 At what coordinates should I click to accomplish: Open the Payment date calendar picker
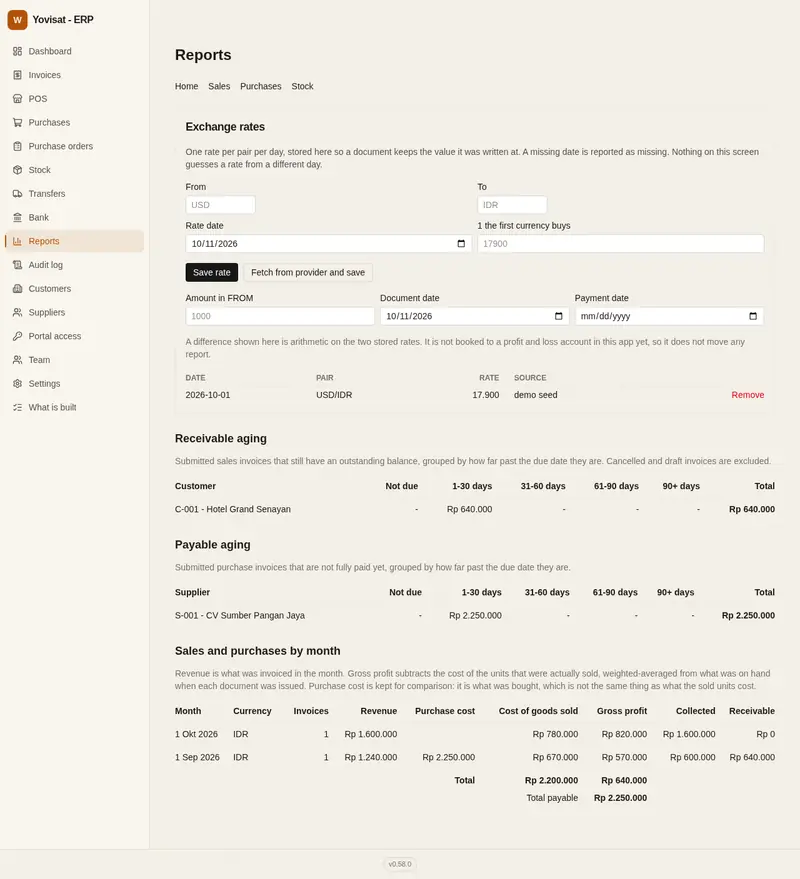click(753, 316)
